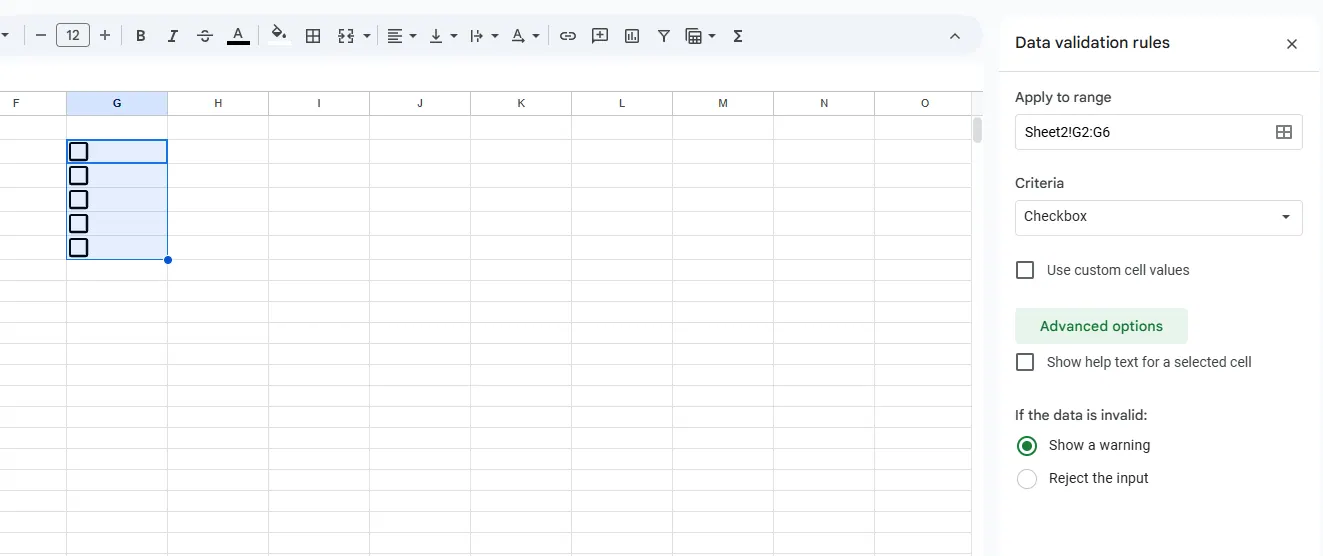Insert a comment from toolbar
The height and width of the screenshot is (556, 1323).
(x=600, y=36)
